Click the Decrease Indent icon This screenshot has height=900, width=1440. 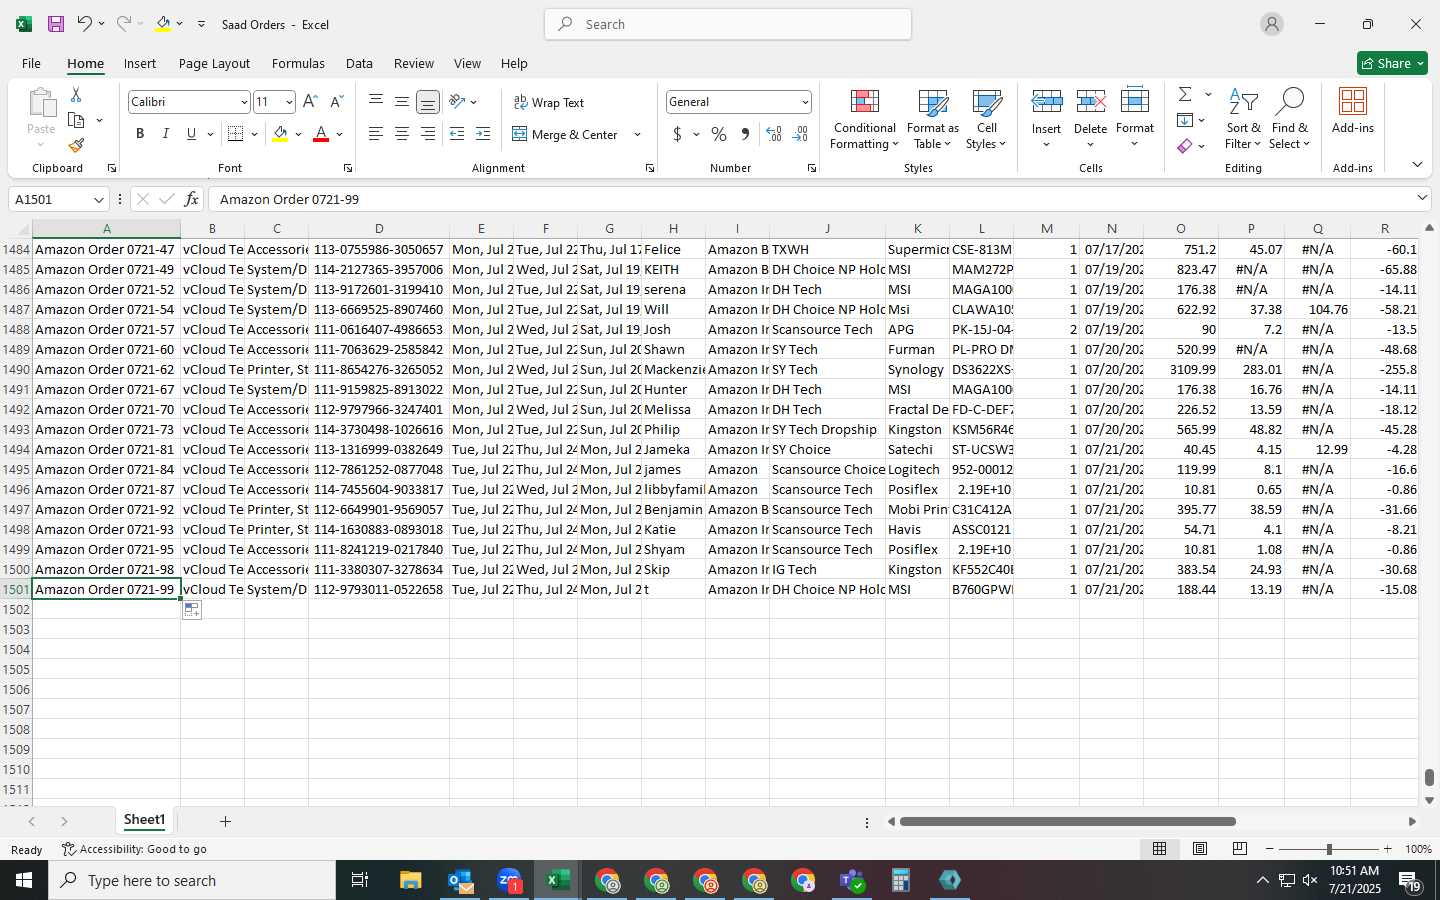[457, 134]
